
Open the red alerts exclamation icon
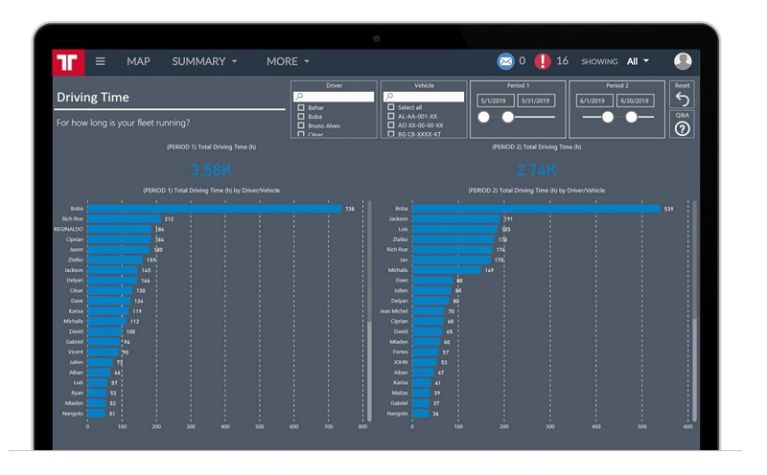click(542, 61)
